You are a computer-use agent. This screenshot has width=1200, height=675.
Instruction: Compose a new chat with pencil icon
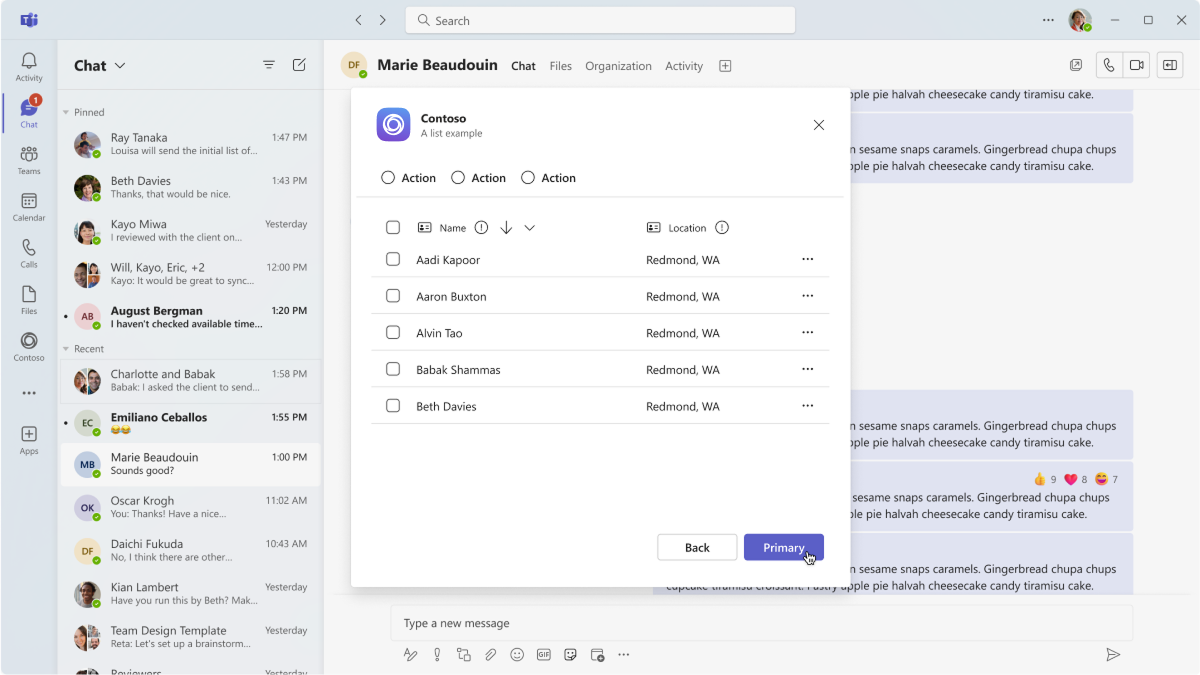click(299, 65)
